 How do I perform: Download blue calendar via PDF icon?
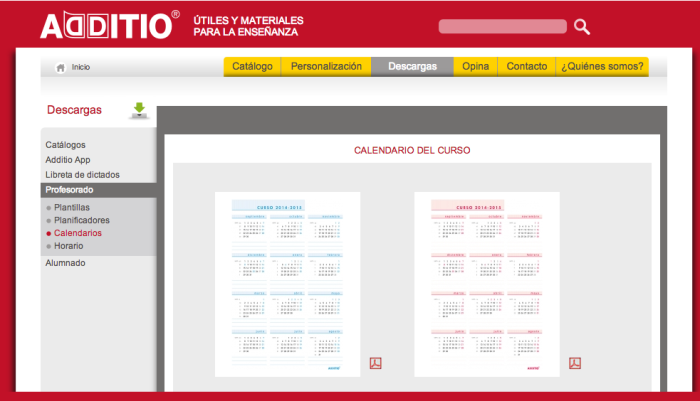[376, 363]
